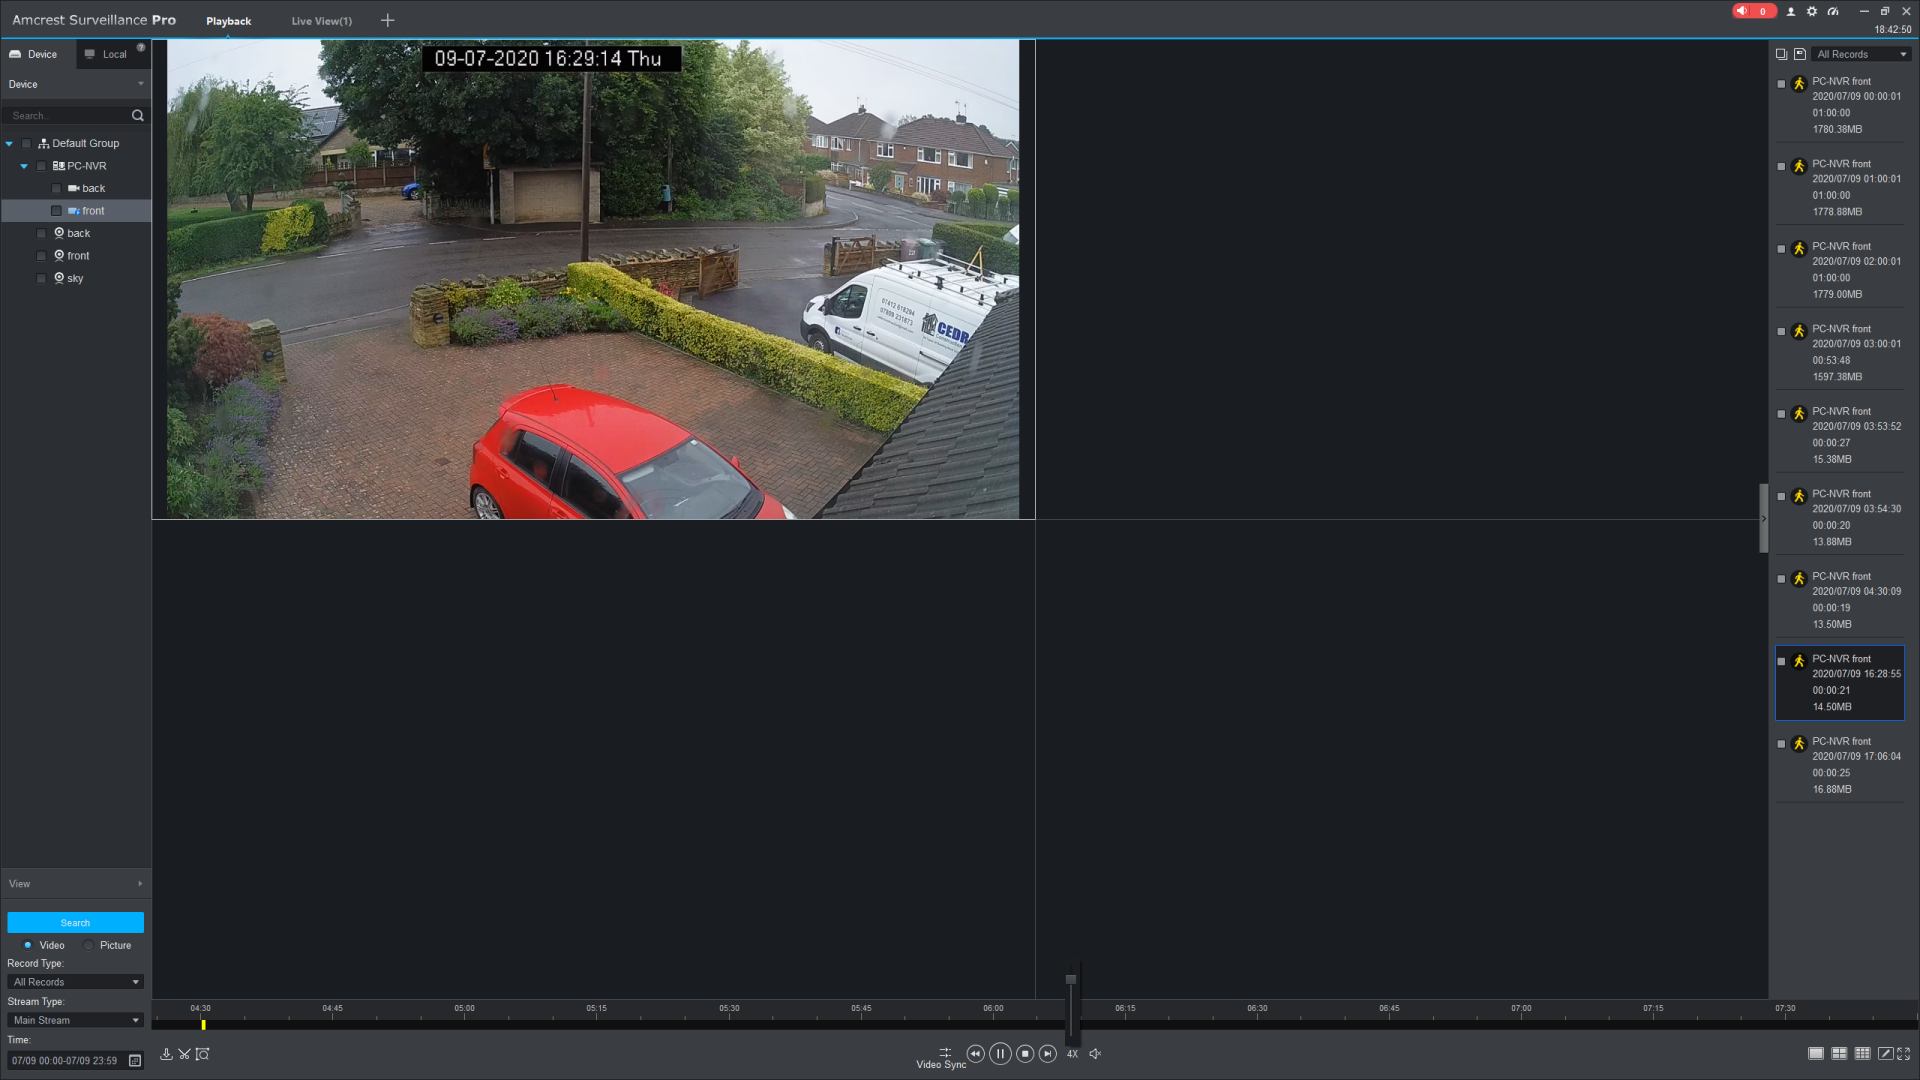Open system performance gauge icon
The width and height of the screenshot is (1920, 1080).
1833,11
